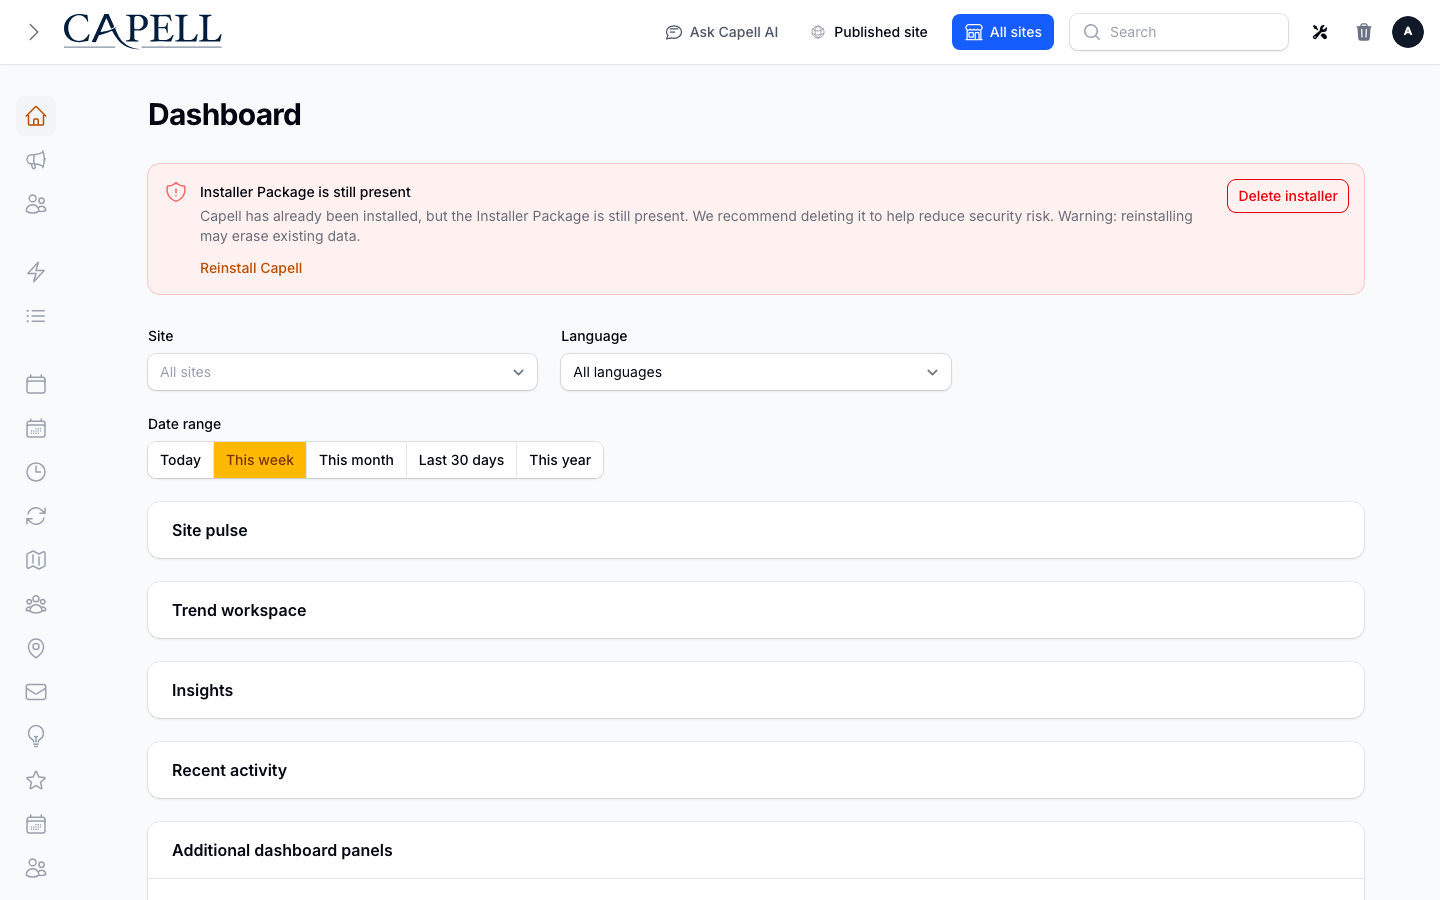Click the All sites blue button
The height and width of the screenshot is (900, 1440).
tap(1003, 32)
